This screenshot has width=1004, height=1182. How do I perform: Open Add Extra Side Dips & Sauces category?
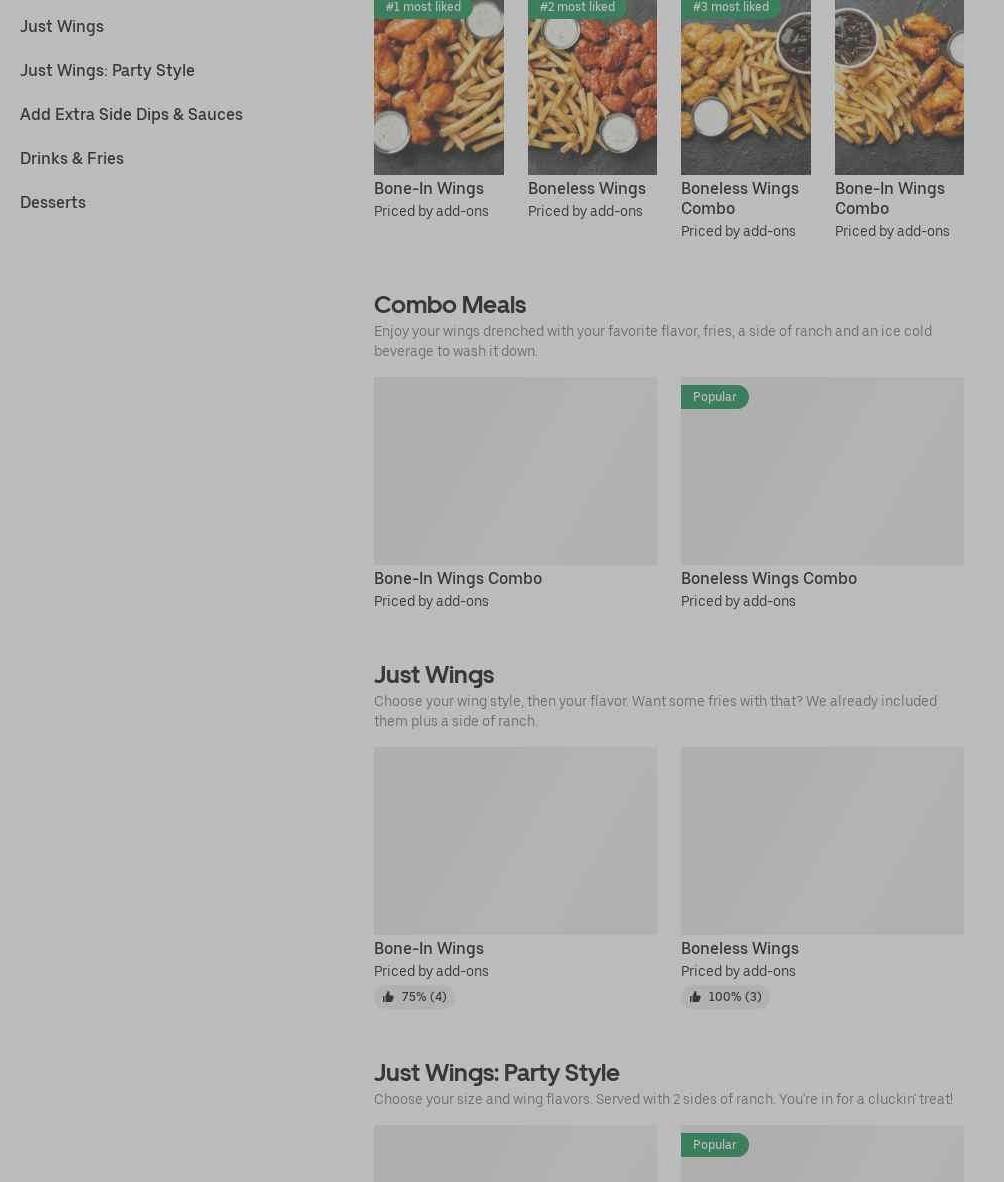131,115
